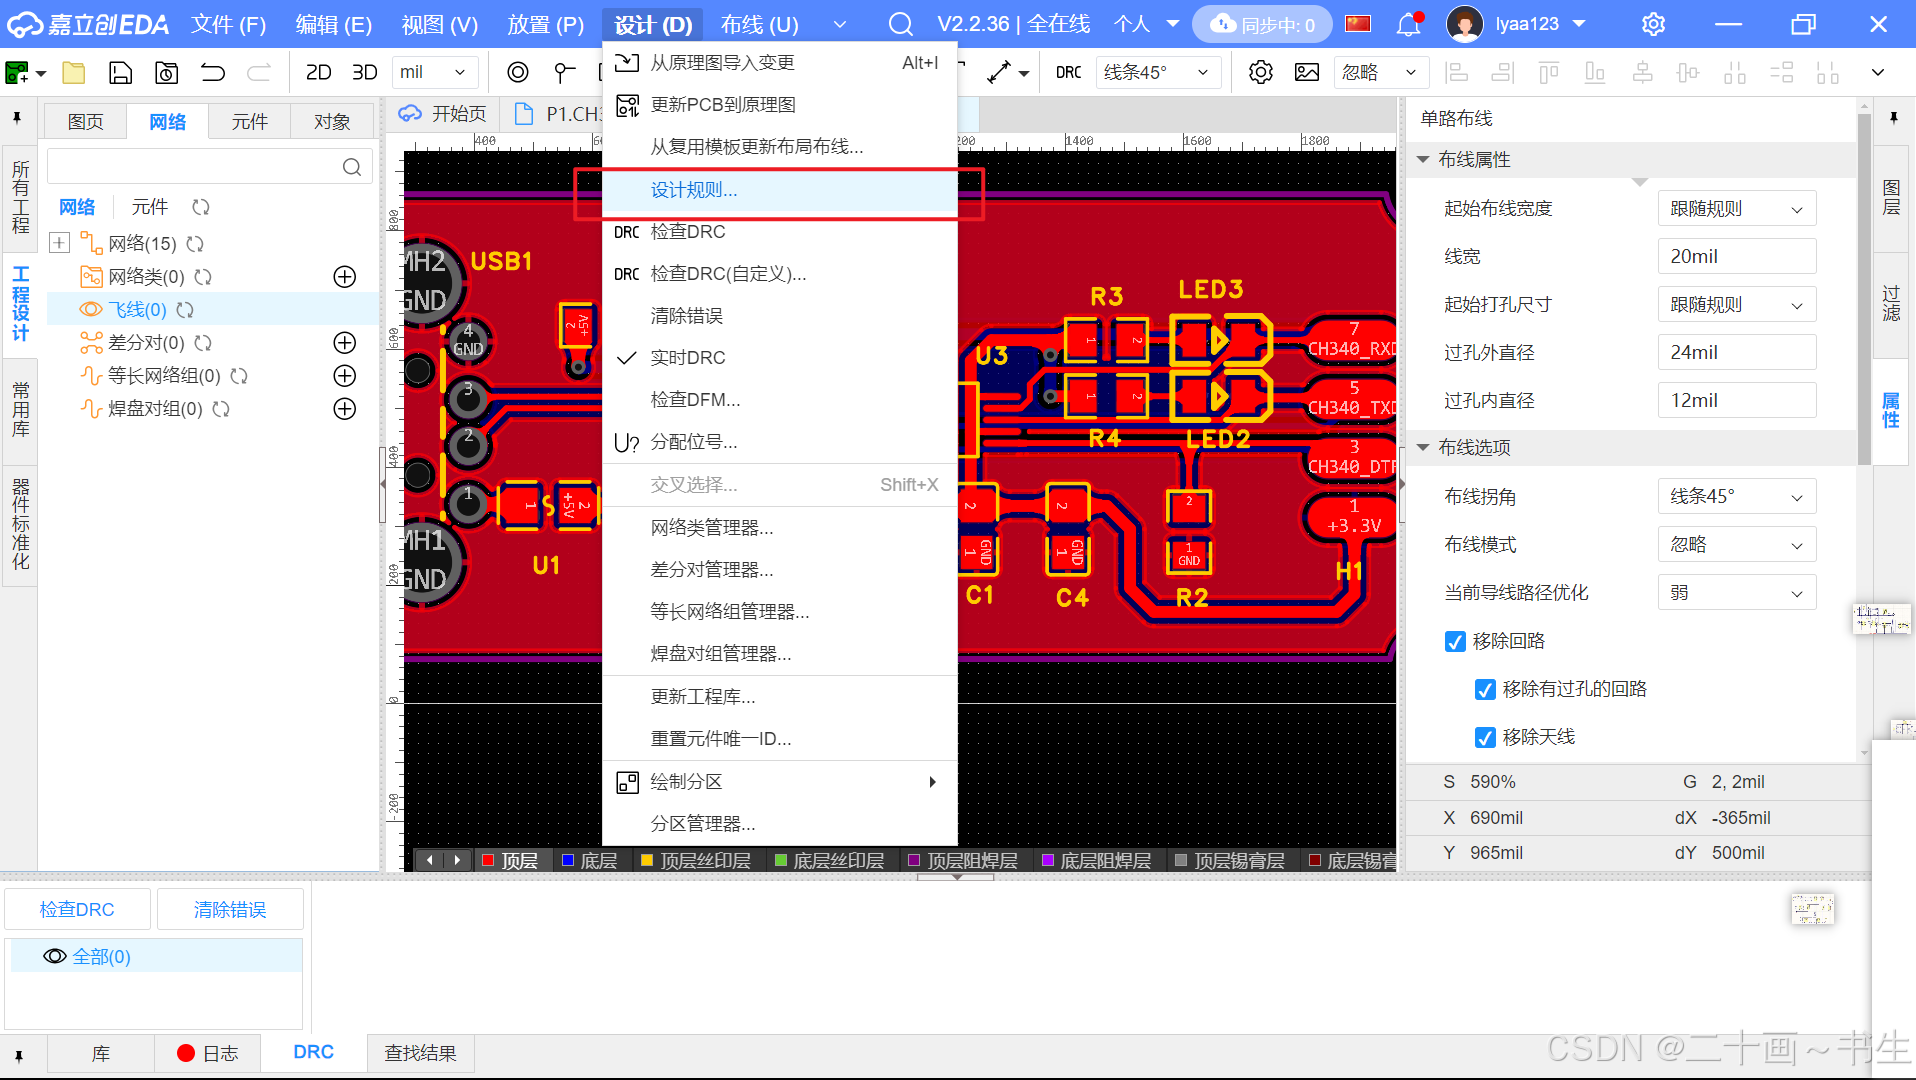Select 顶层丝印层 yellow layer swatch
Screen dimensions: 1916x1080
[x=647, y=860]
